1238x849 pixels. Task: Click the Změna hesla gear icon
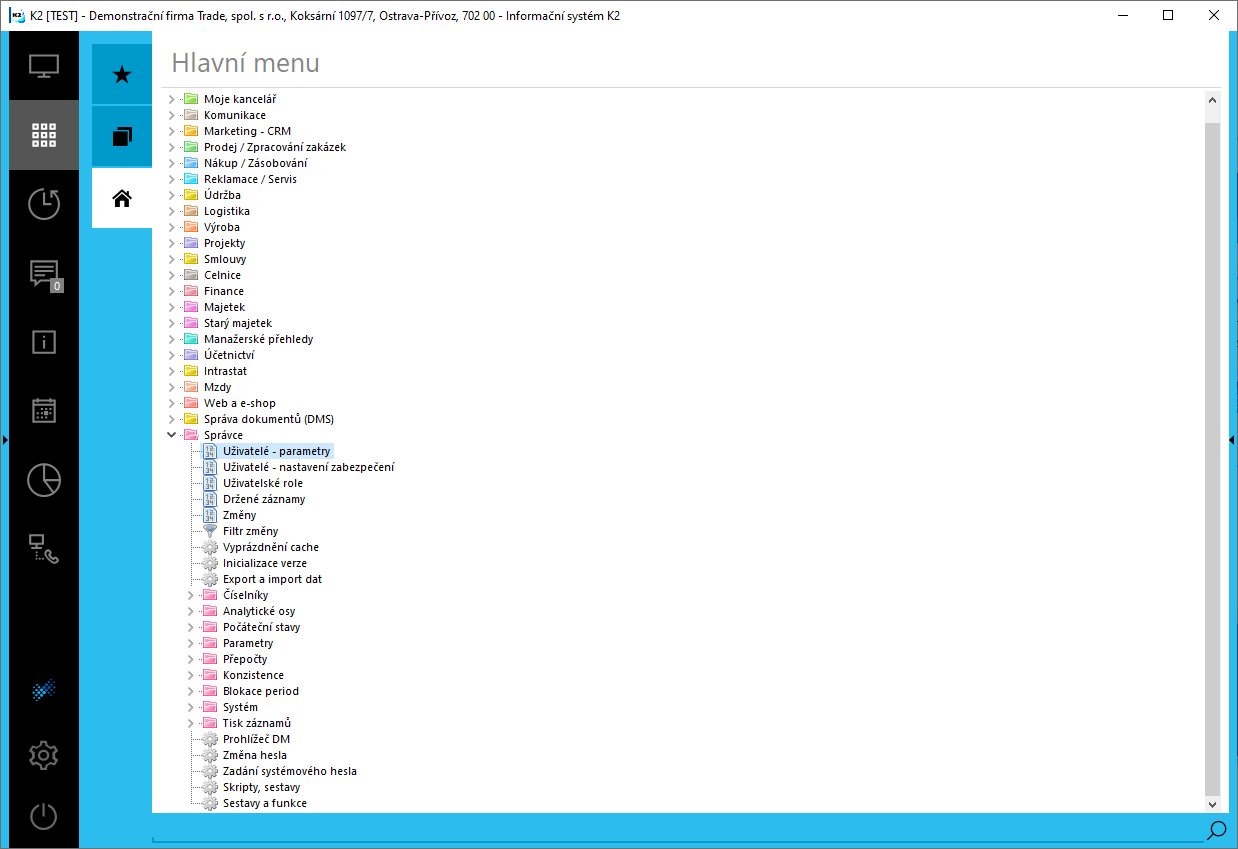210,755
